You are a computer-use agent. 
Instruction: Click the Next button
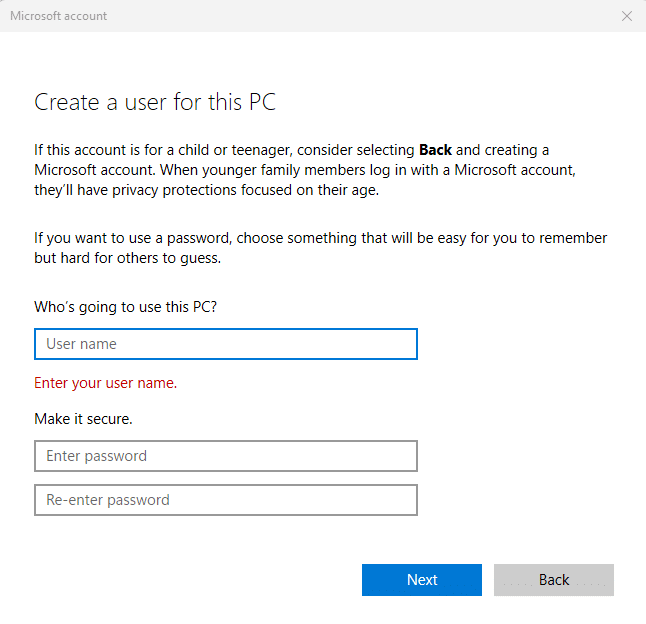pyautogui.click(x=422, y=580)
